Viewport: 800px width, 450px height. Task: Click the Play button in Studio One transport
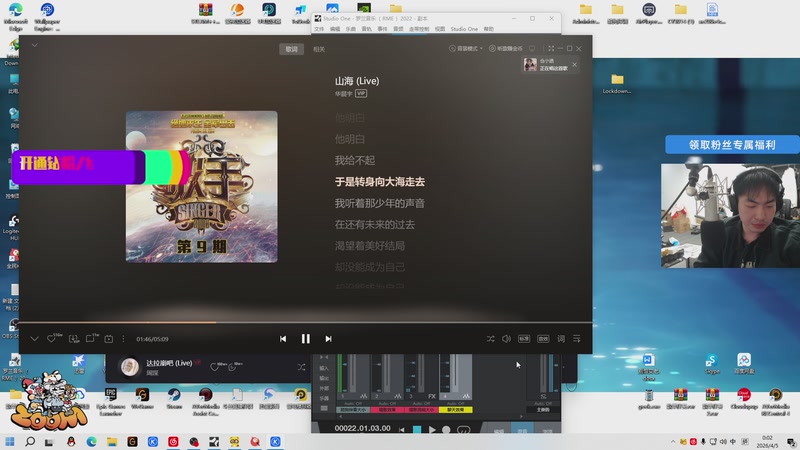[x=432, y=430]
